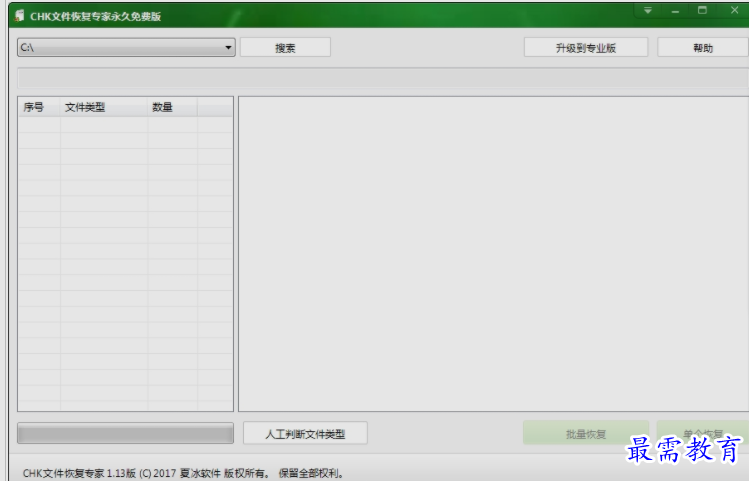Click the 批量恢复 batch recover button

pos(586,433)
